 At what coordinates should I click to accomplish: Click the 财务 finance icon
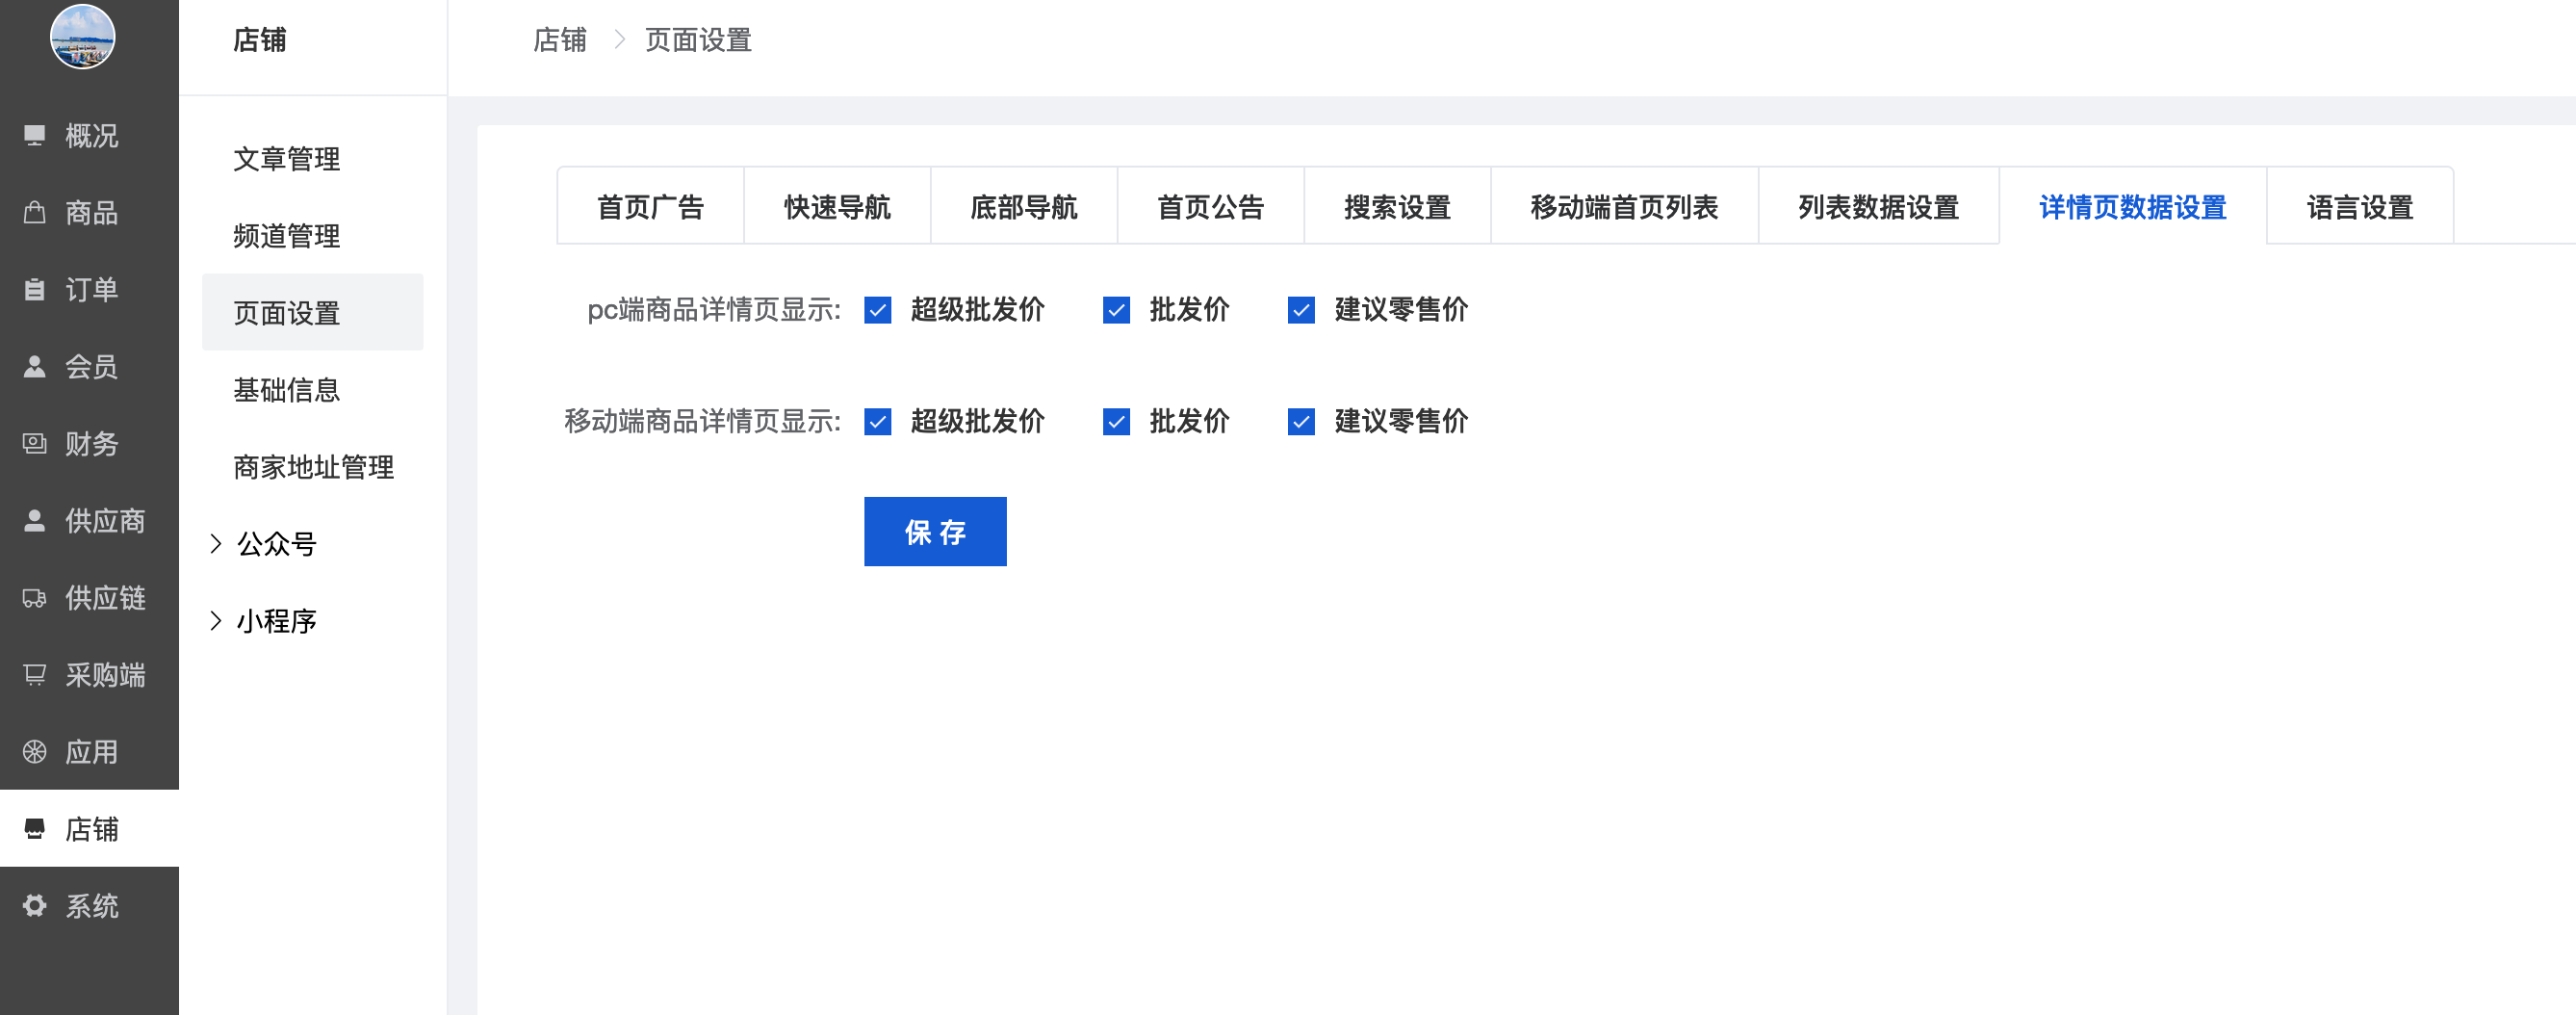click(x=35, y=443)
